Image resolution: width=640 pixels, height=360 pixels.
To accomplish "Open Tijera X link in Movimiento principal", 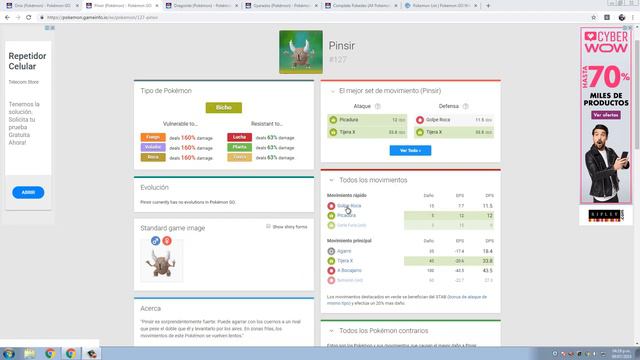I will click(x=345, y=261).
